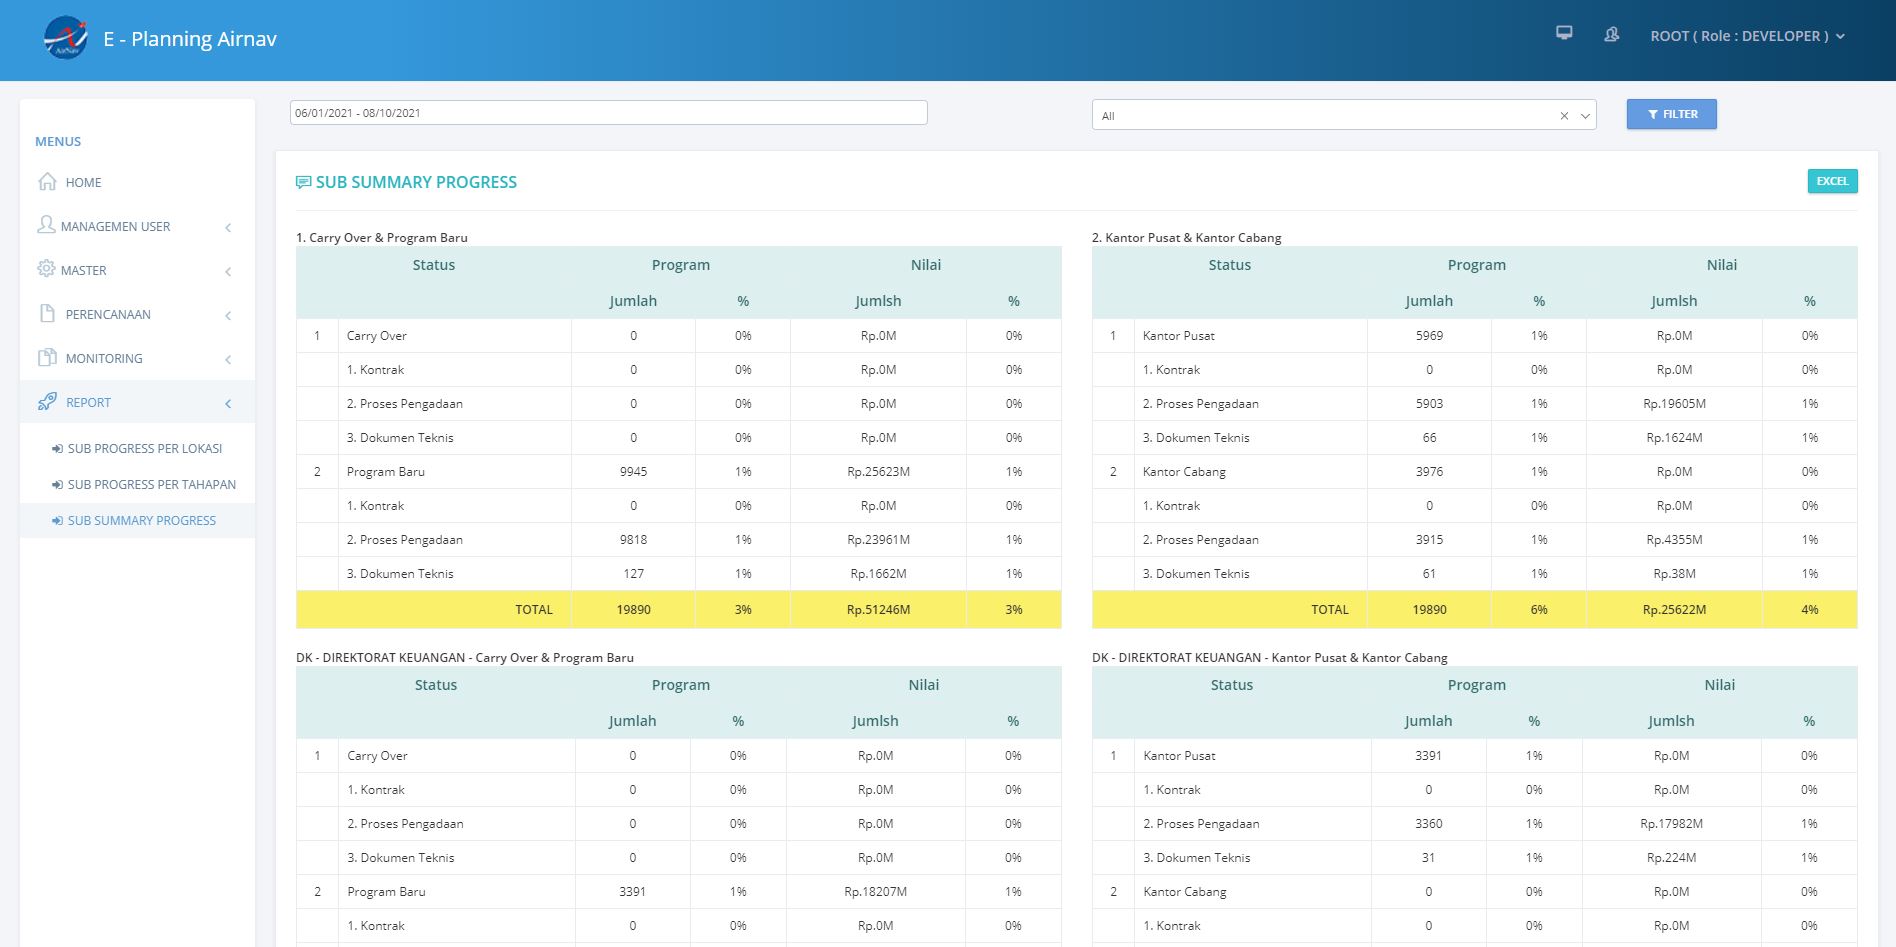Collapse the Report submenu
Screen dimensions: 1896x947
point(228,402)
